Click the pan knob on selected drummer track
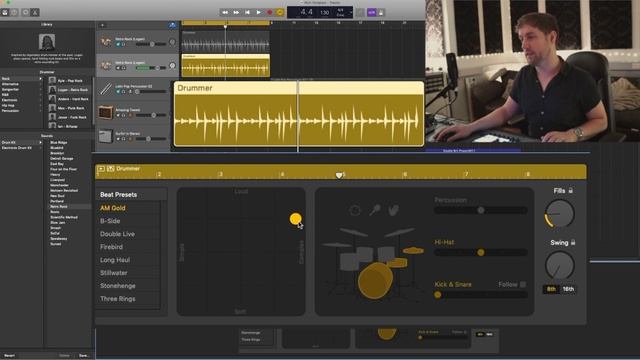This screenshot has height=360, width=640. tap(172, 65)
